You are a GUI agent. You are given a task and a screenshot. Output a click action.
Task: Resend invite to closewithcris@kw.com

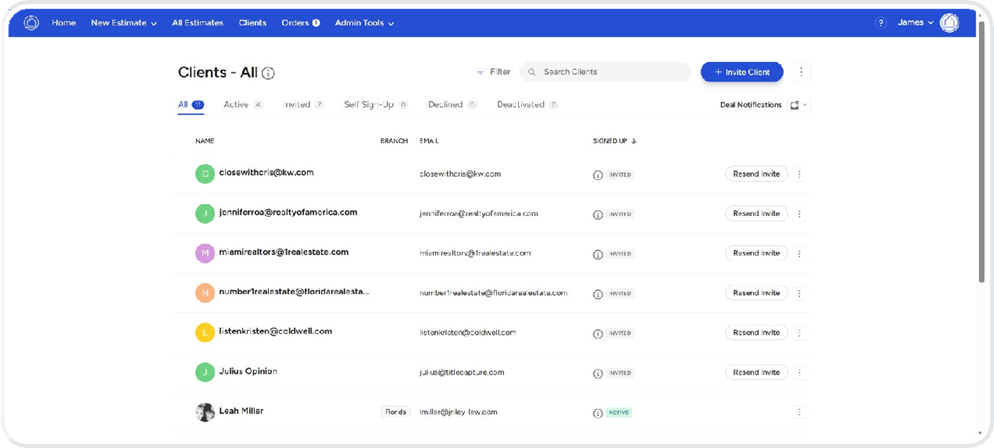[756, 174]
